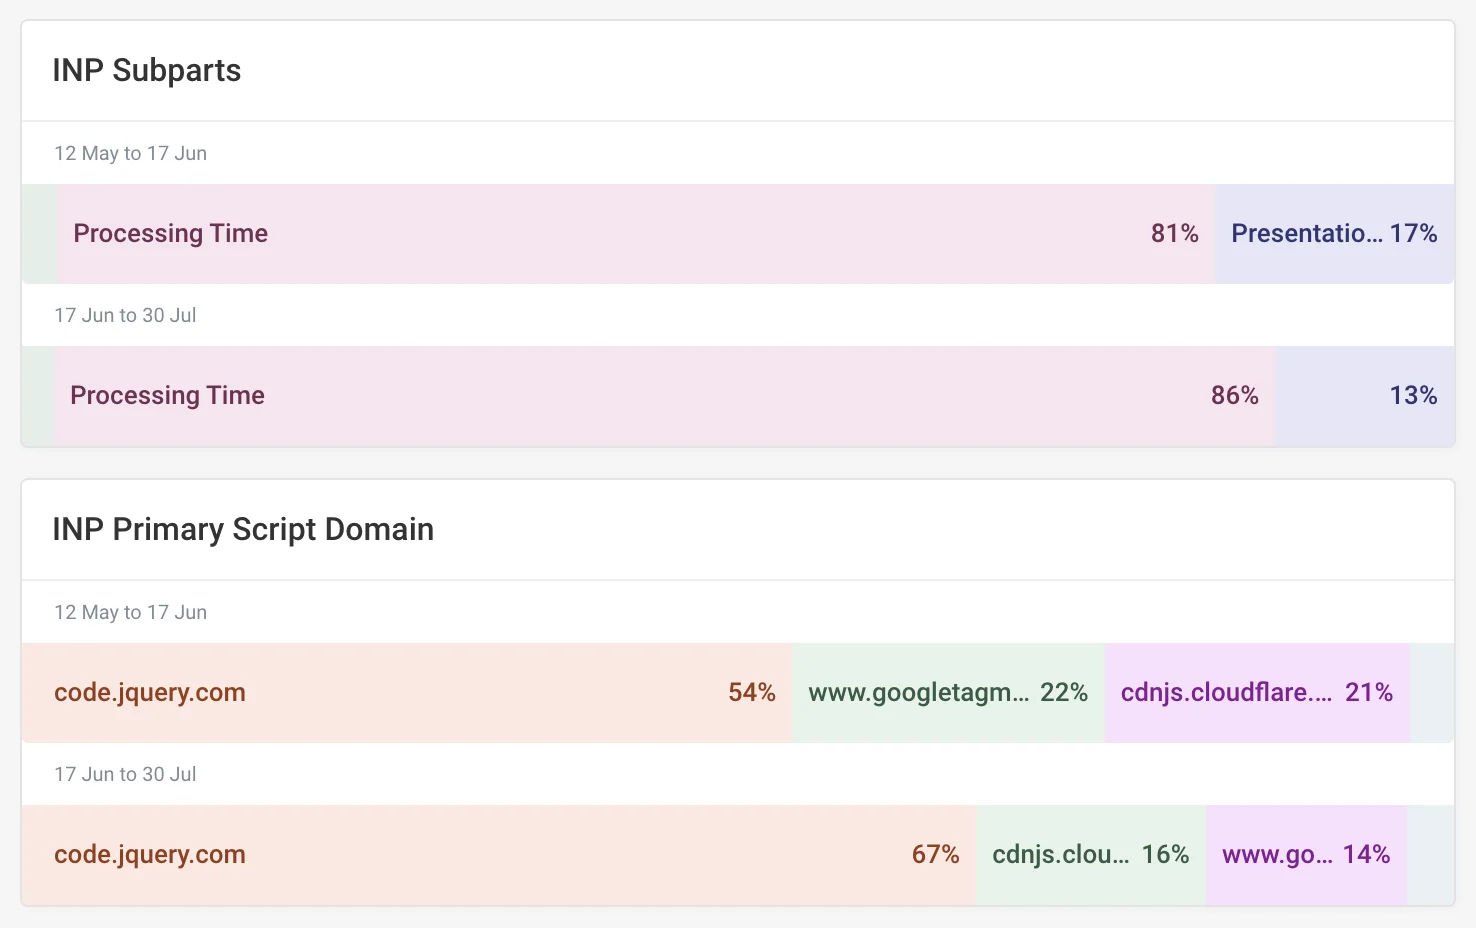Click the 12 May to 17 Jun label under INP Subparts

131,154
